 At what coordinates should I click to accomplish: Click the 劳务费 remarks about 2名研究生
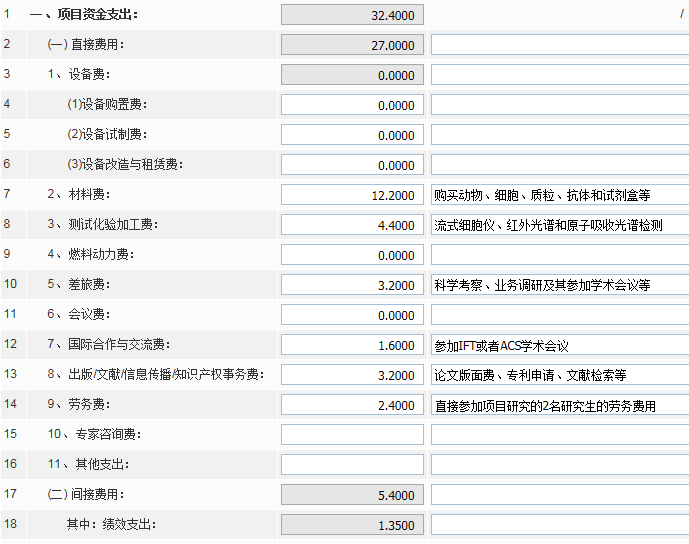coord(560,405)
